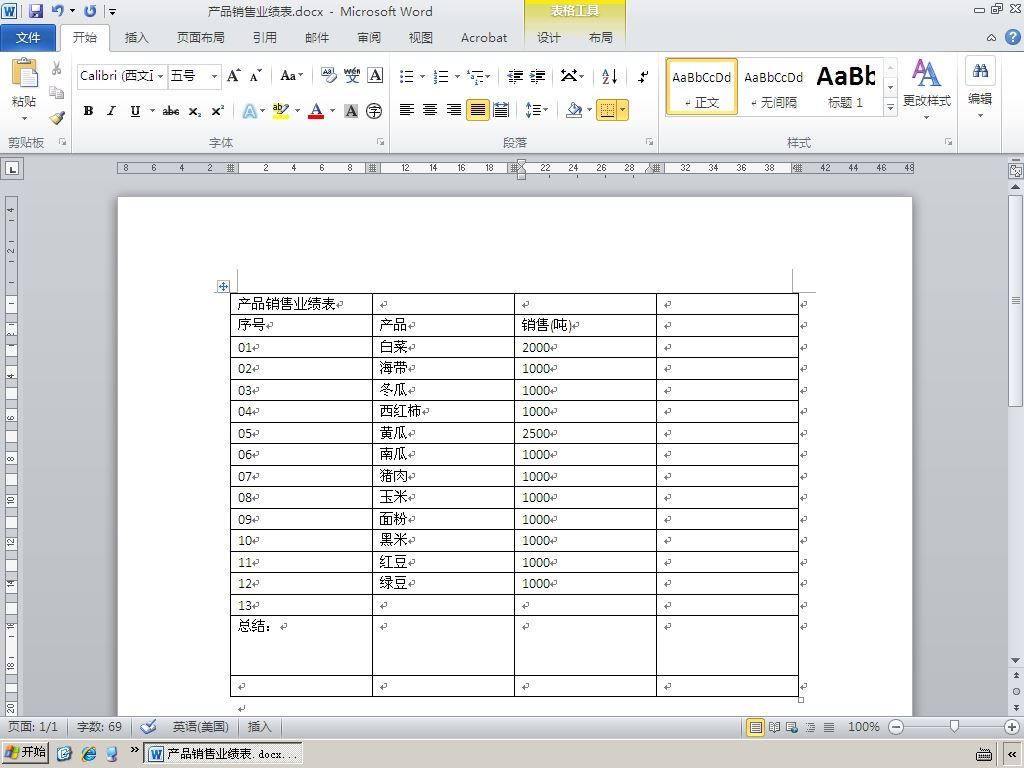Toggle Show/Hide paragraph marks icon
Screen dimensions: 1024x768
[x=643, y=76]
